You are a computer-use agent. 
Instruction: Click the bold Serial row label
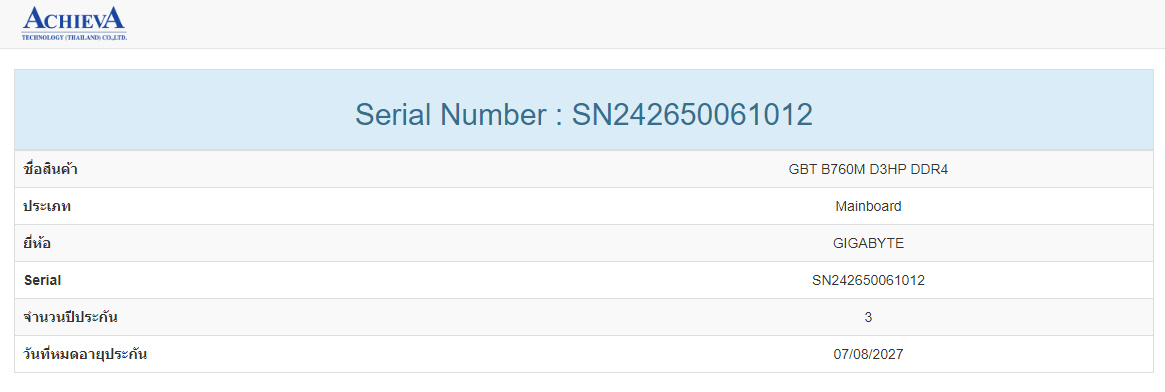click(x=42, y=281)
